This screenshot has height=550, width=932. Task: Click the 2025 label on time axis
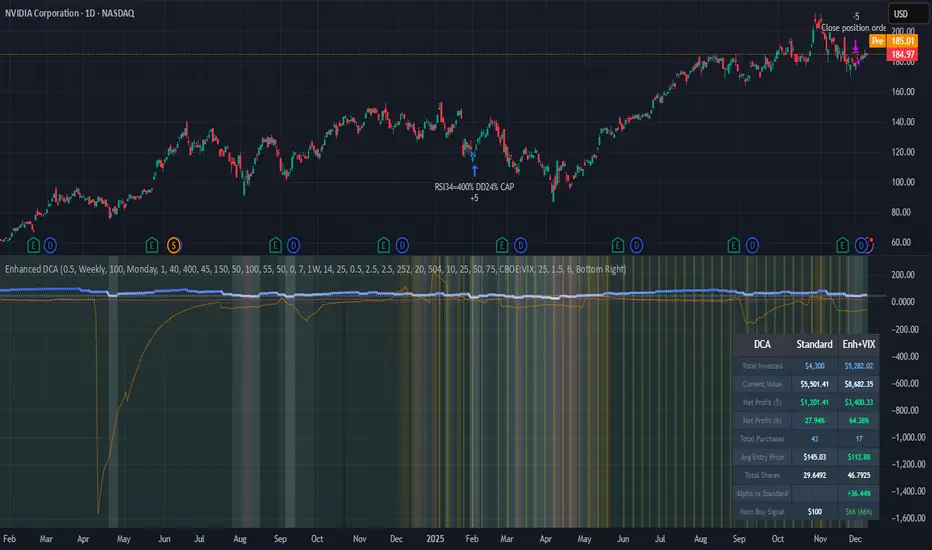pyautogui.click(x=435, y=539)
